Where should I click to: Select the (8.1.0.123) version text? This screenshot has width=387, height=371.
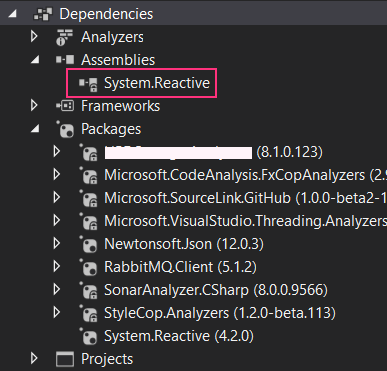[x=289, y=152]
